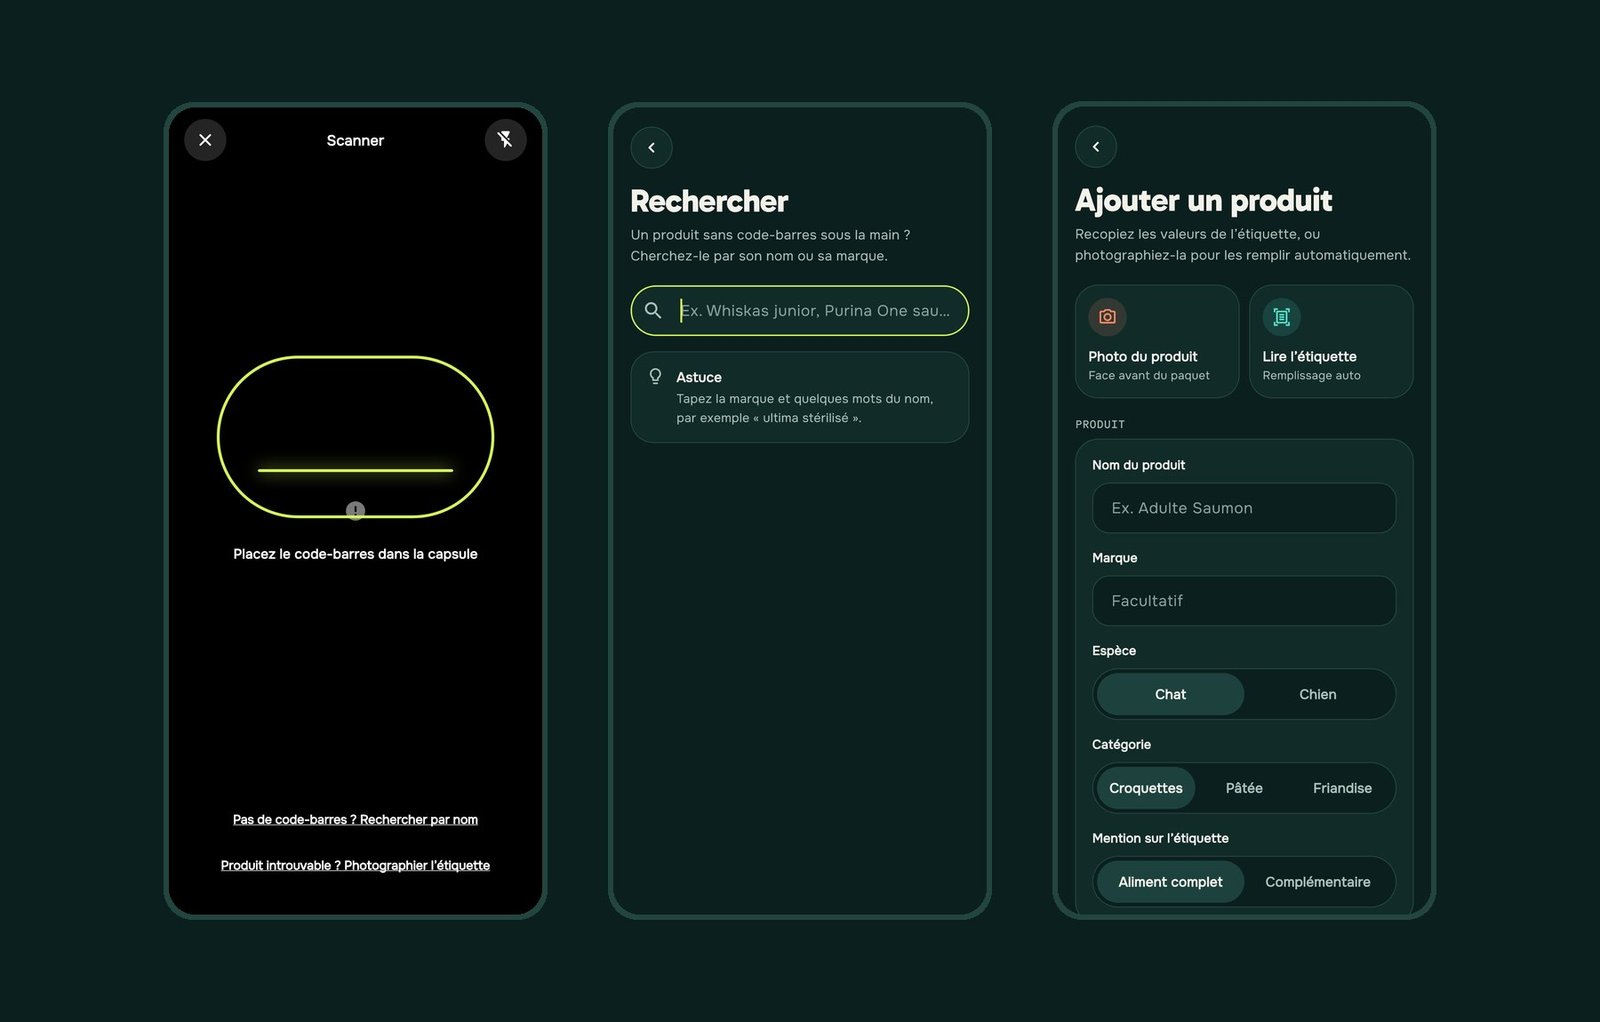The image size is (1600, 1022).
Task: Go back from the Rechercher screen
Action: click(x=651, y=148)
